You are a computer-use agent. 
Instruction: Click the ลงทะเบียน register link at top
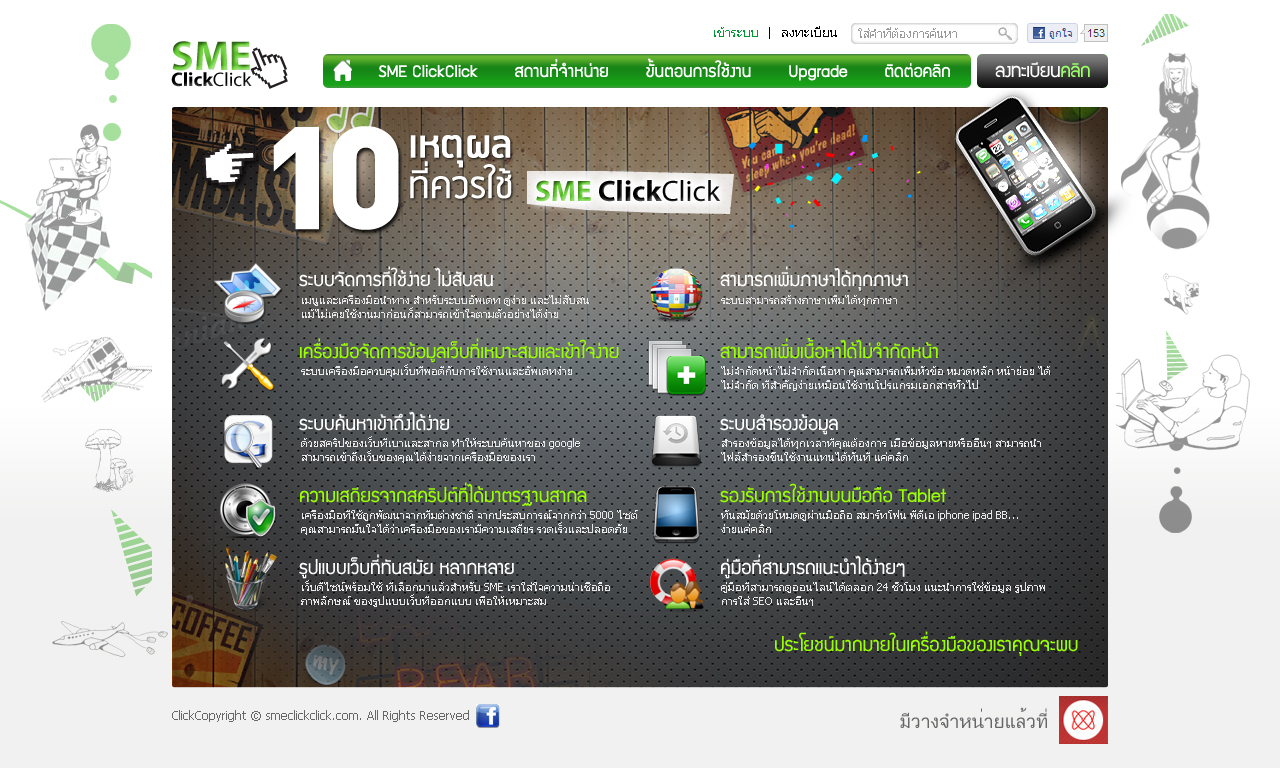[x=808, y=33]
